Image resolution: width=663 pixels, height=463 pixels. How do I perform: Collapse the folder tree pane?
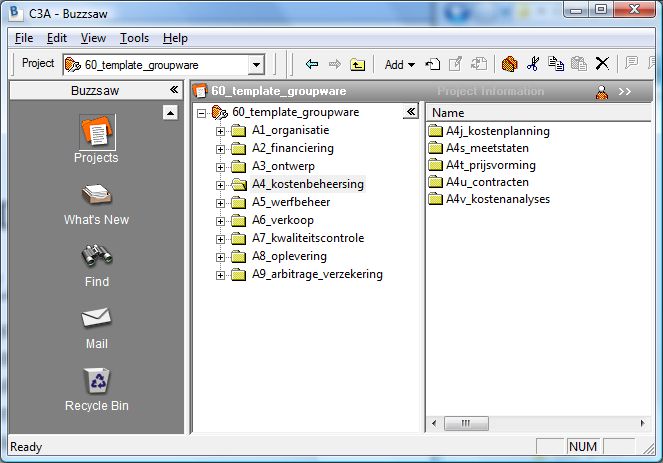pyautogui.click(x=411, y=112)
